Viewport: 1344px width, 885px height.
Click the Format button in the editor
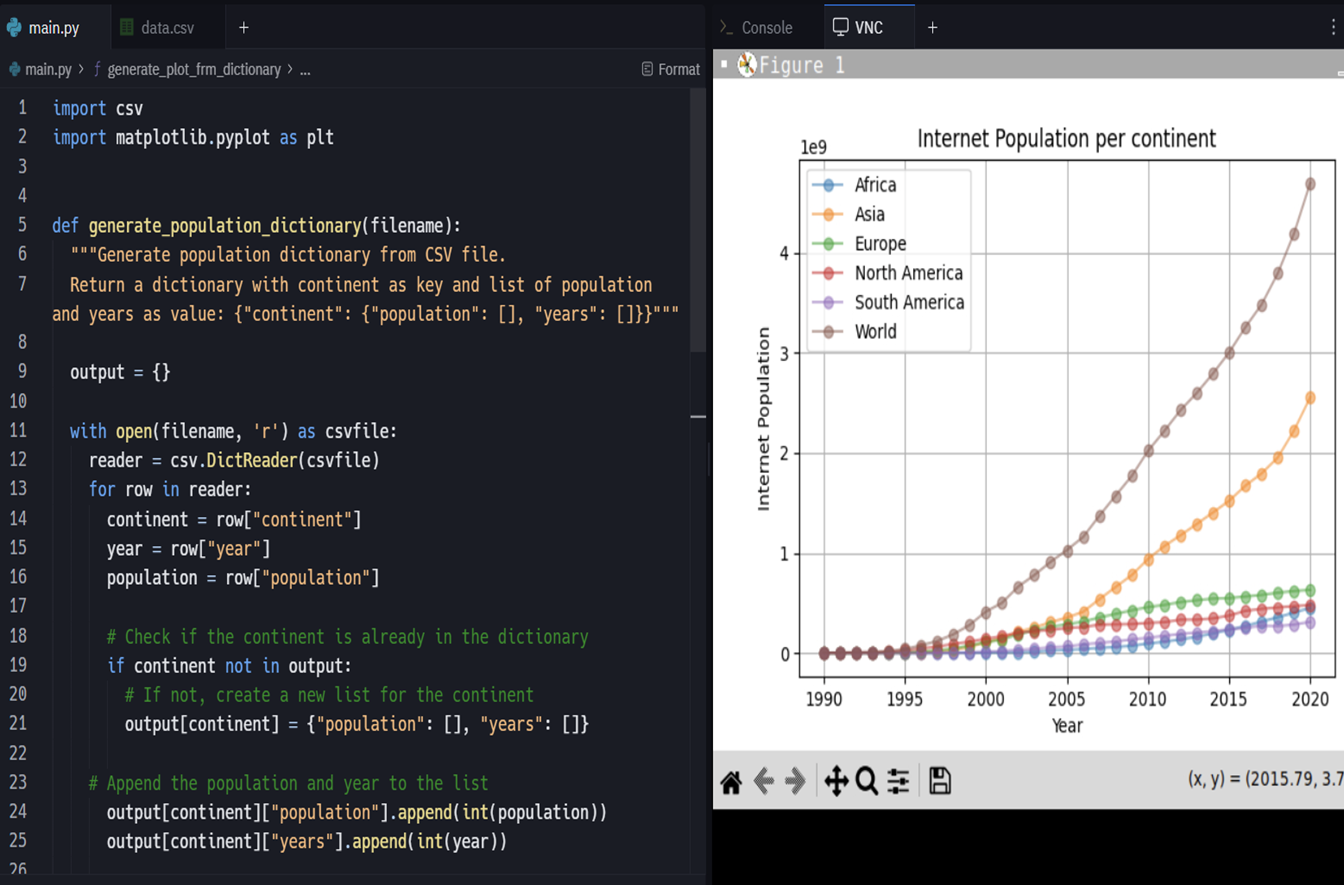pyautogui.click(x=670, y=70)
